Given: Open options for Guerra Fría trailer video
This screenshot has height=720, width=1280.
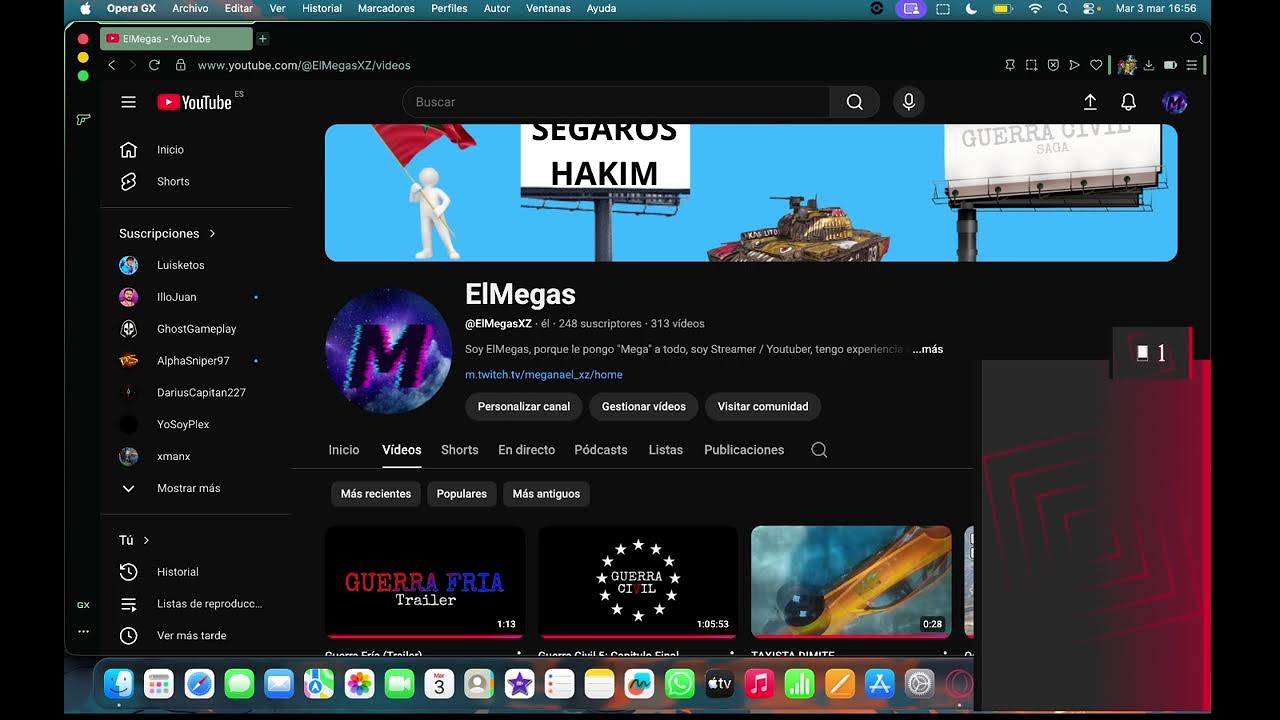Looking at the screenshot, I should click(518, 655).
